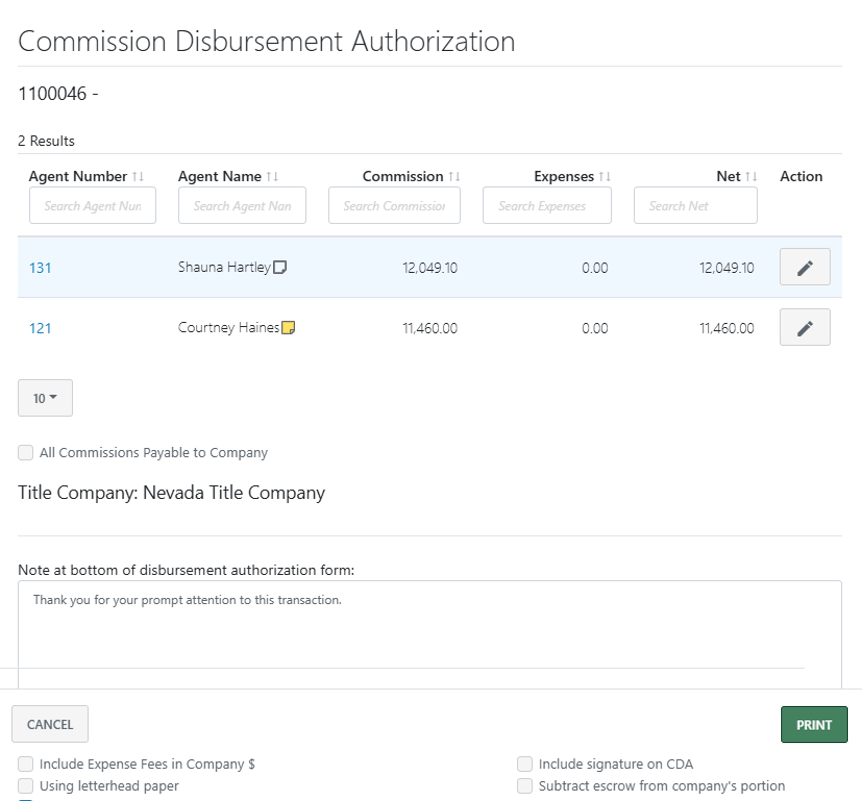
Task: Check Include signature on CDA
Action: 525,763
